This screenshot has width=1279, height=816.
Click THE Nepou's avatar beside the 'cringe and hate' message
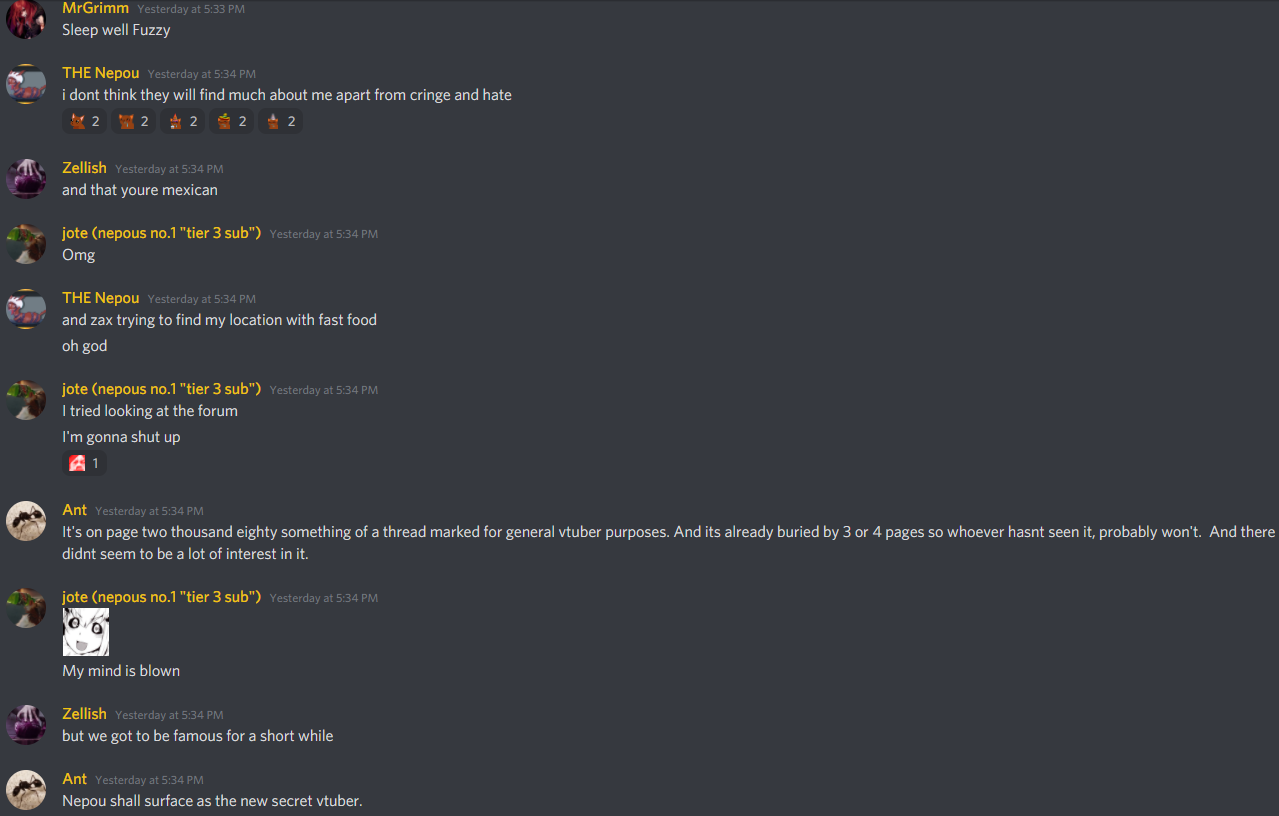(x=26, y=84)
